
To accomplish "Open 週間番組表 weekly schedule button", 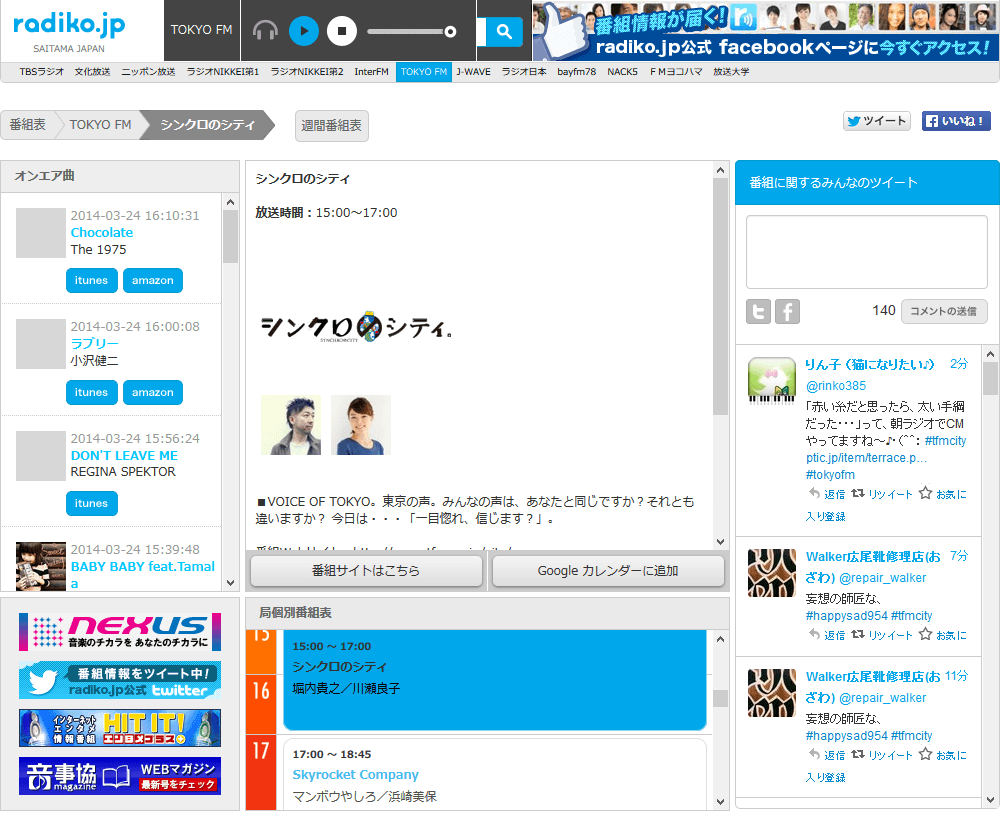I will tap(331, 126).
